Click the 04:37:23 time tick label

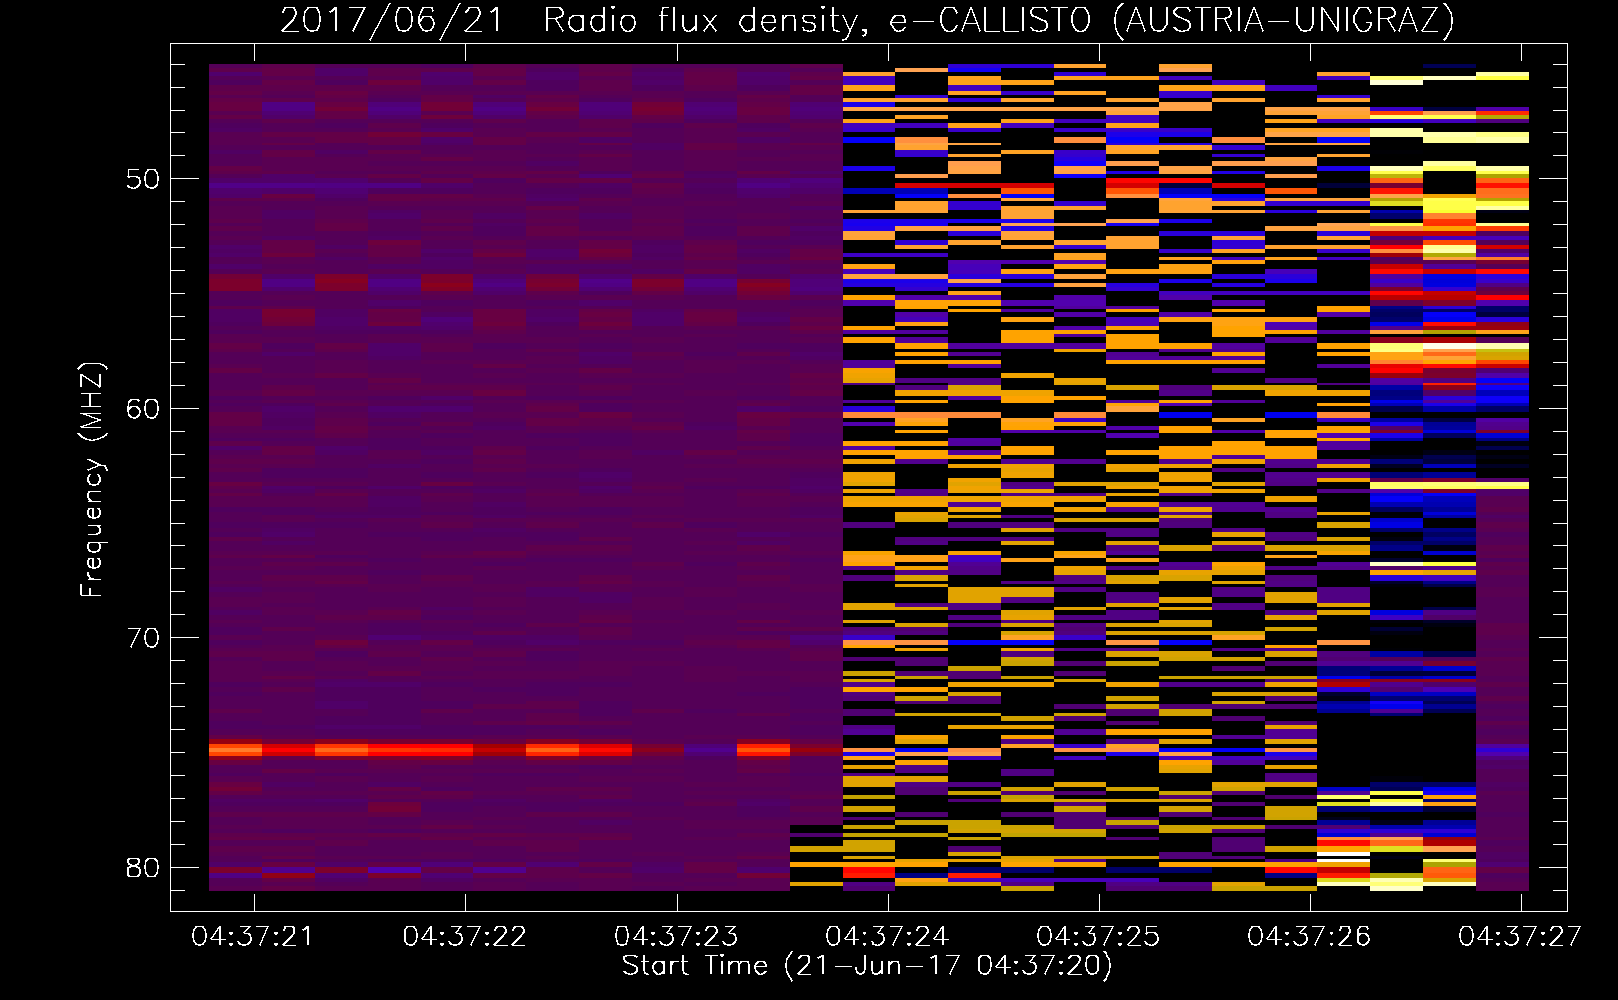[x=676, y=937]
